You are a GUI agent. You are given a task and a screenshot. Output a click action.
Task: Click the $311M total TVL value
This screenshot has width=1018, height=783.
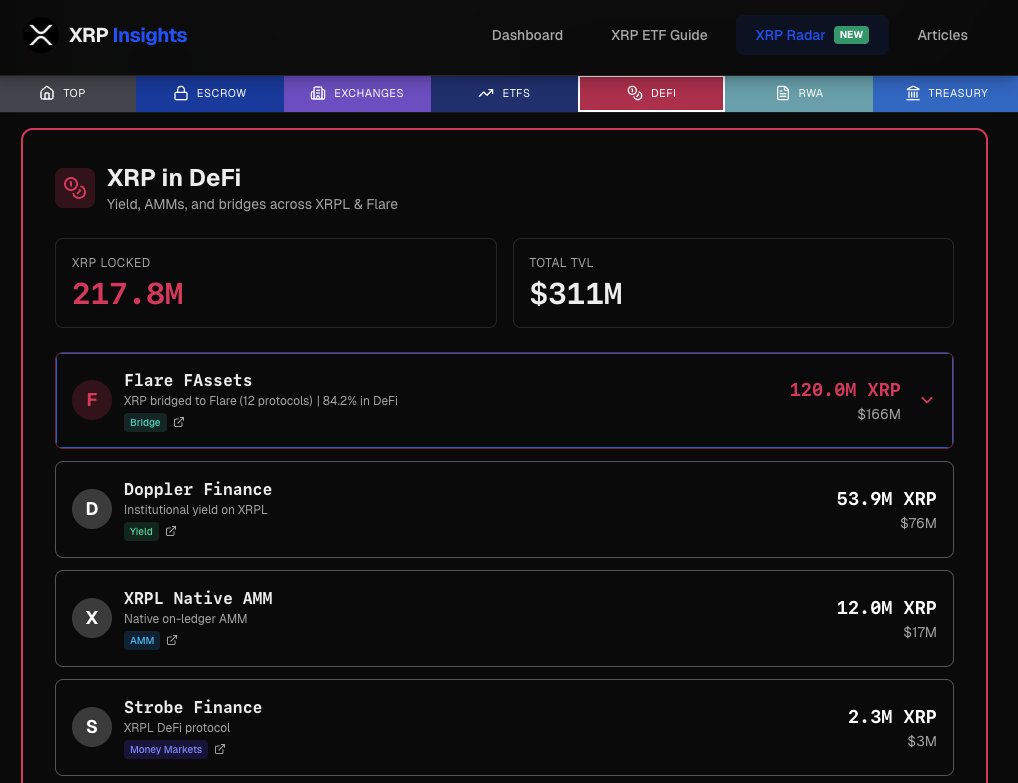point(576,294)
